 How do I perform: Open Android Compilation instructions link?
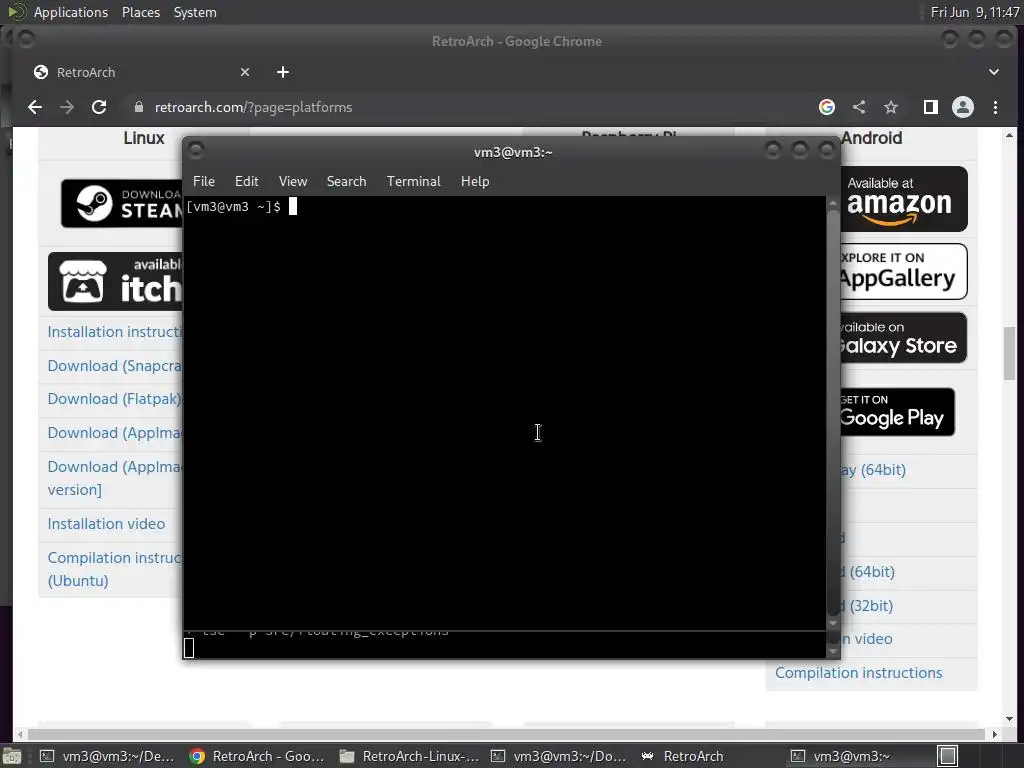[858, 673]
